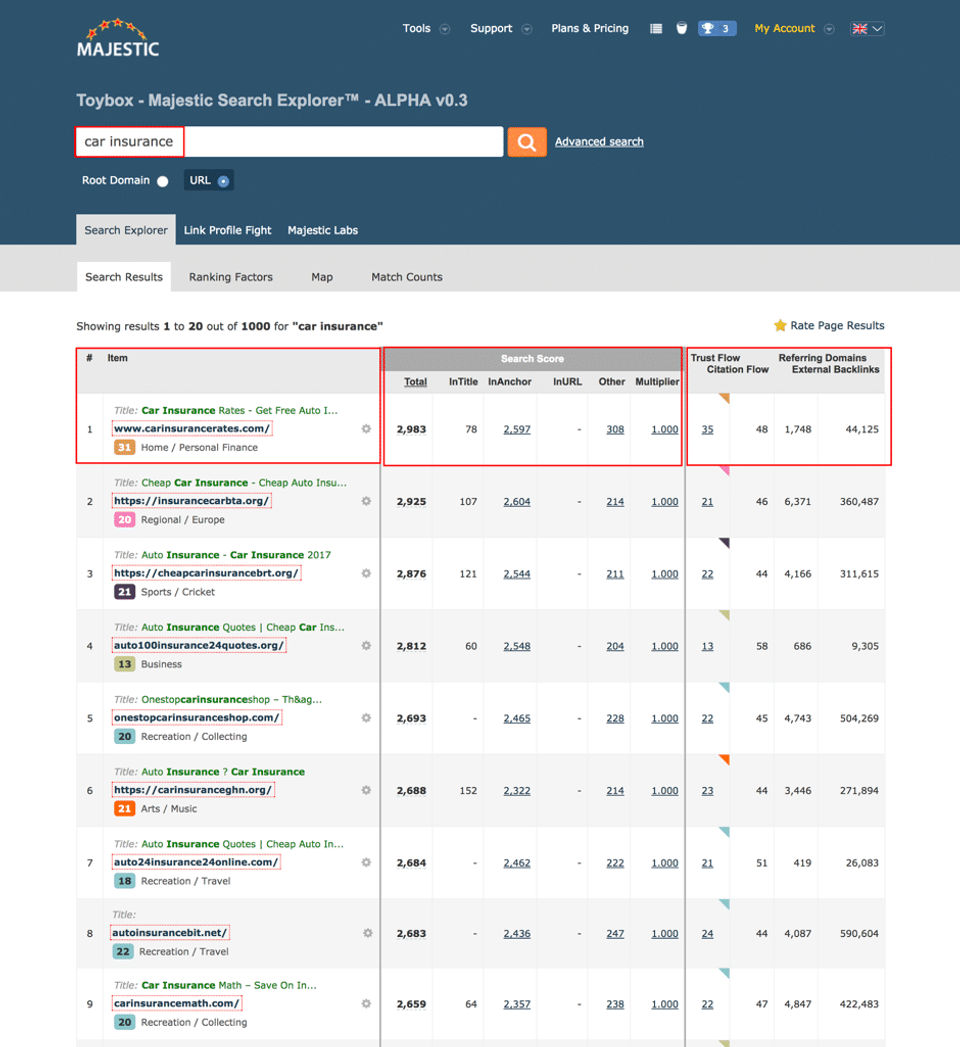Click InAnchor value 2,604
960x1047 pixels.
pos(517,501)
